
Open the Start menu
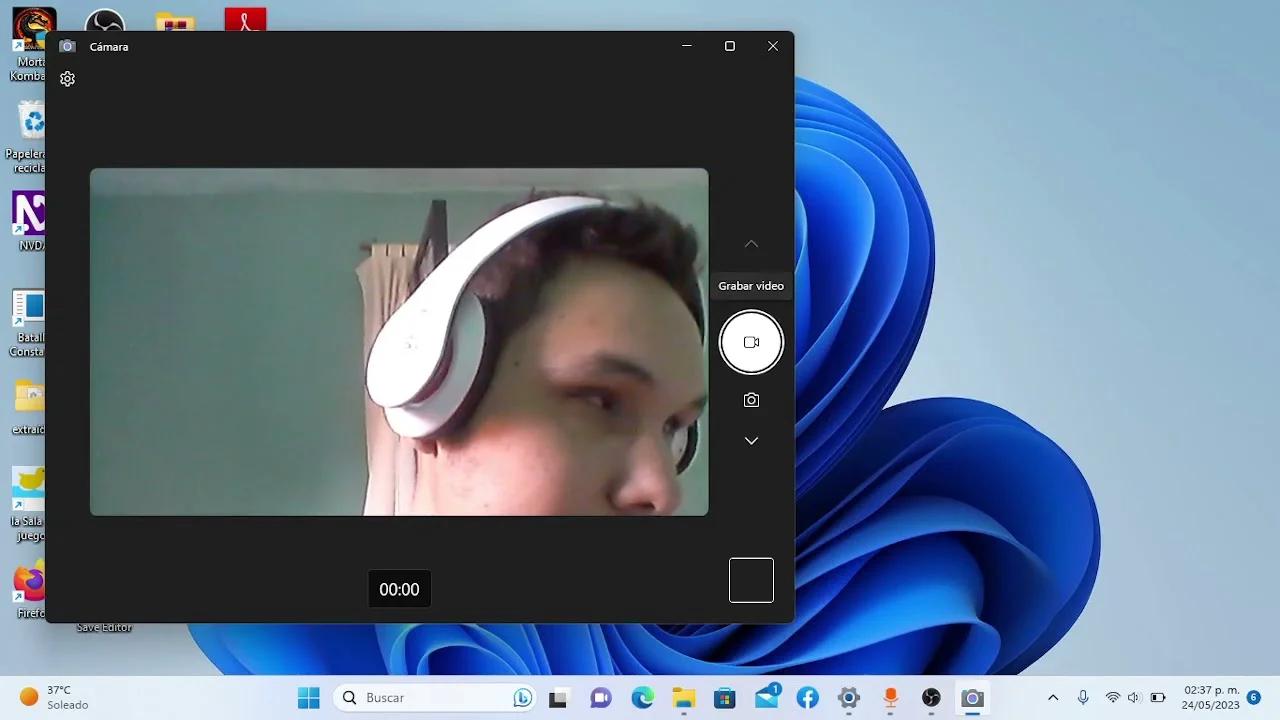pos(308,697)
